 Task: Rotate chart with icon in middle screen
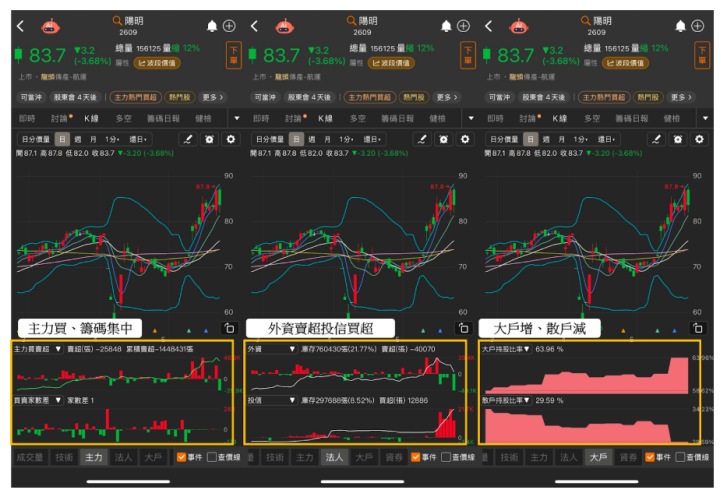point(463,328)
